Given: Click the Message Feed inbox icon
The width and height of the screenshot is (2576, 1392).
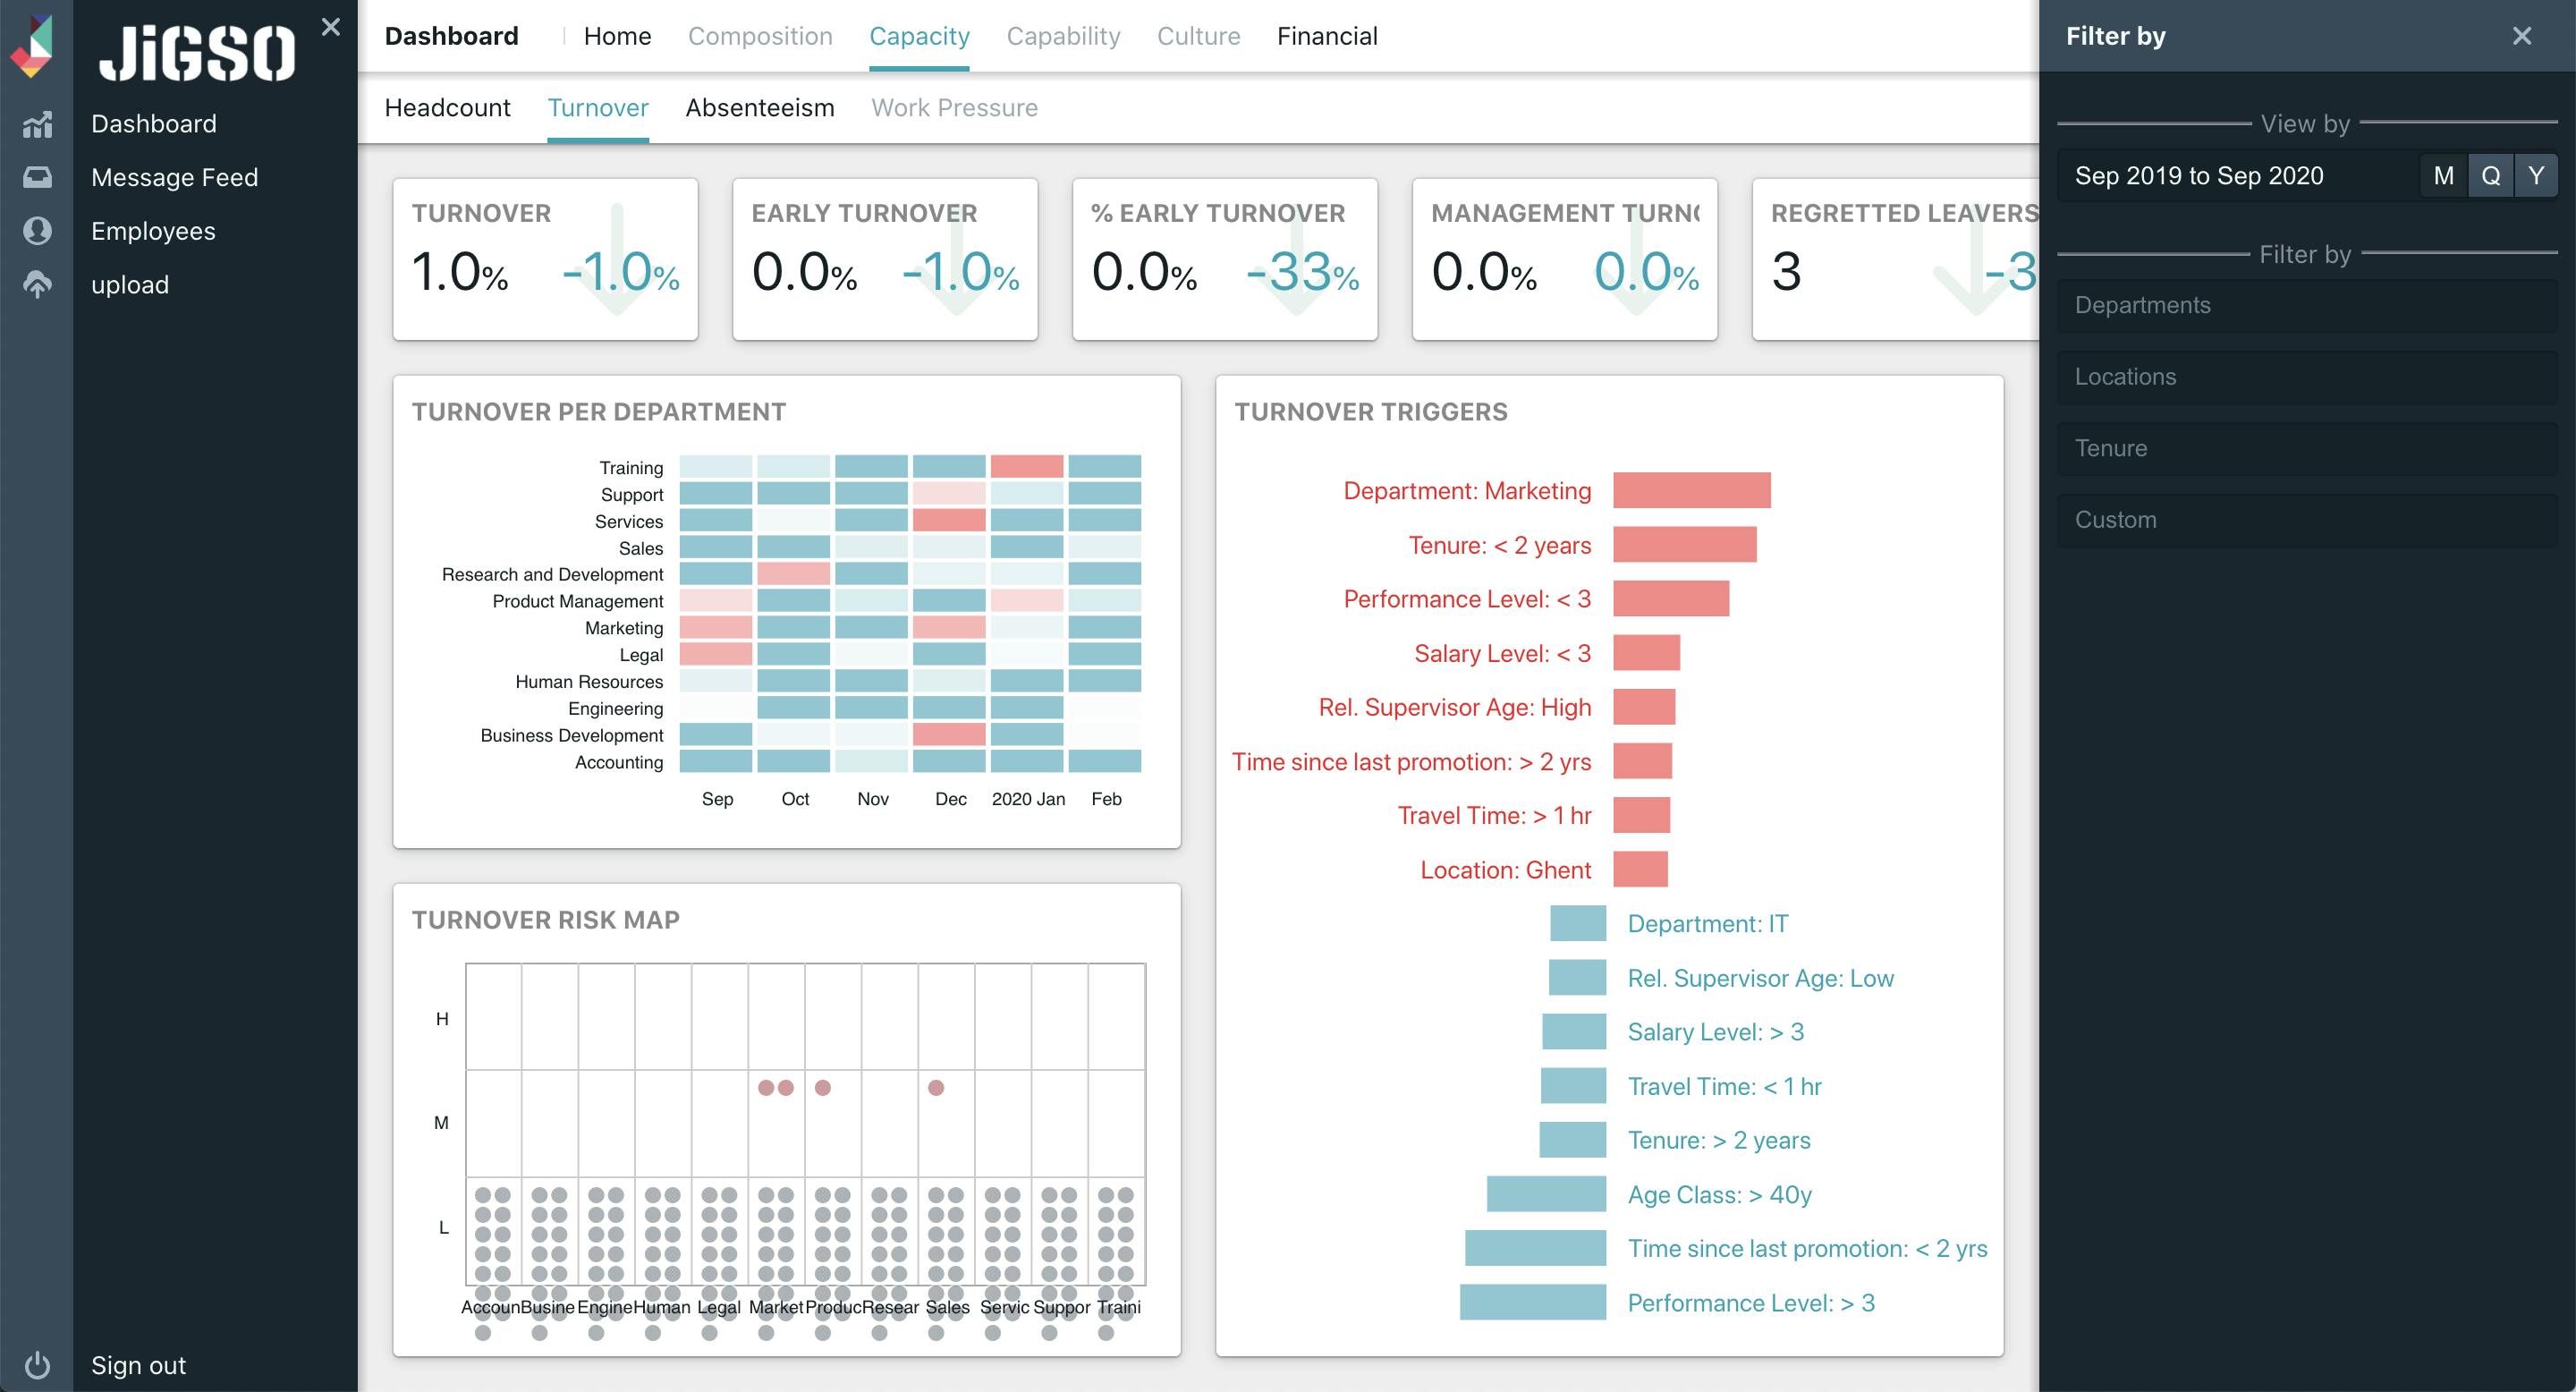Looking at the screenshot, I should tap(37, 177).
